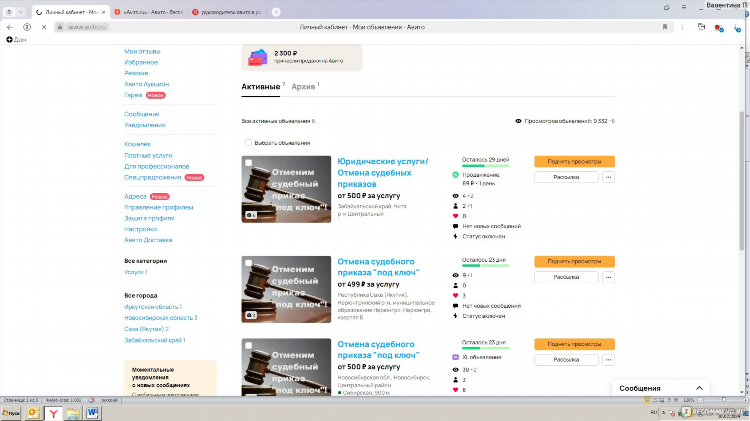Viewport: 750px width, 421px height.
Task: Click the browser address bar
Action: (361, 27)
